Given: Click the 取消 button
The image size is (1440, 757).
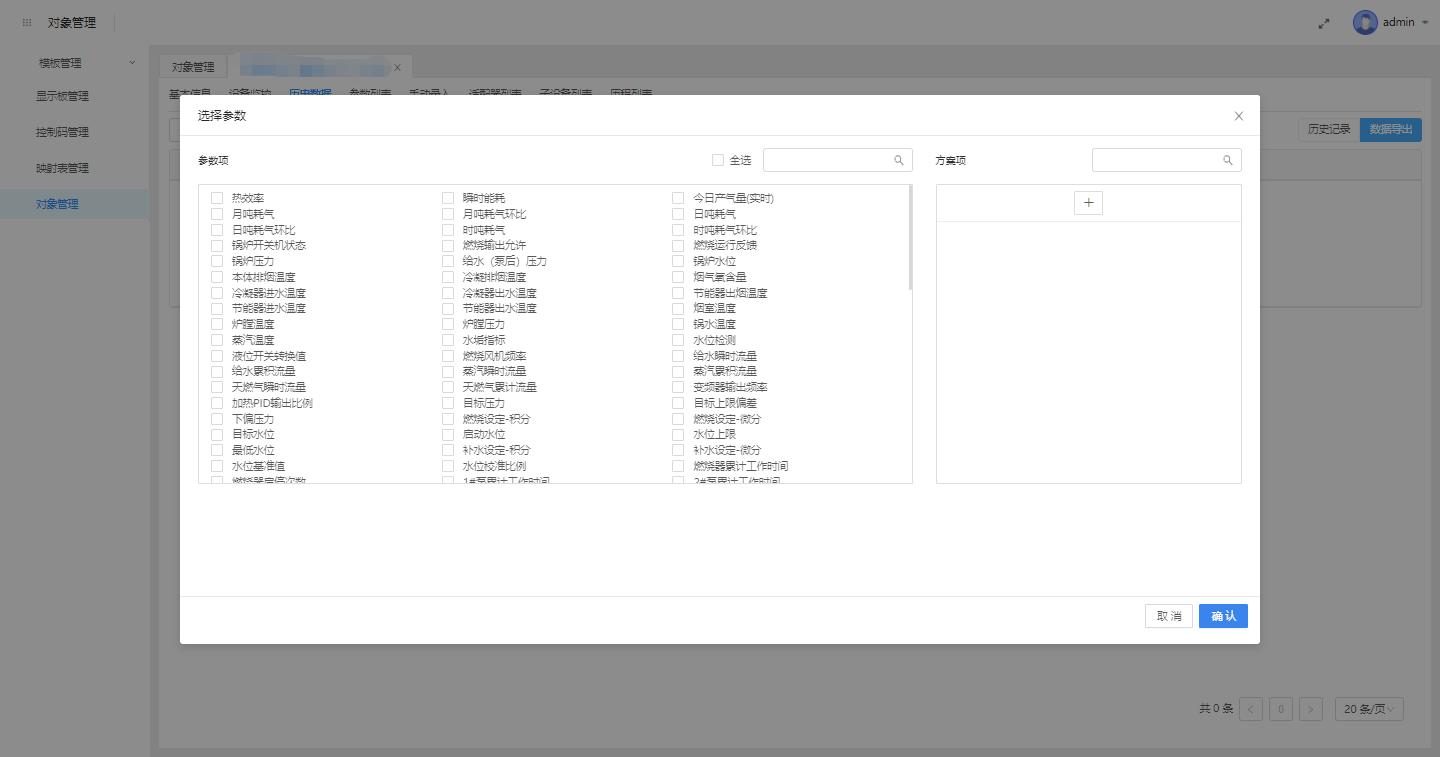Looking at the screenshot, I should click(1168, 616).
